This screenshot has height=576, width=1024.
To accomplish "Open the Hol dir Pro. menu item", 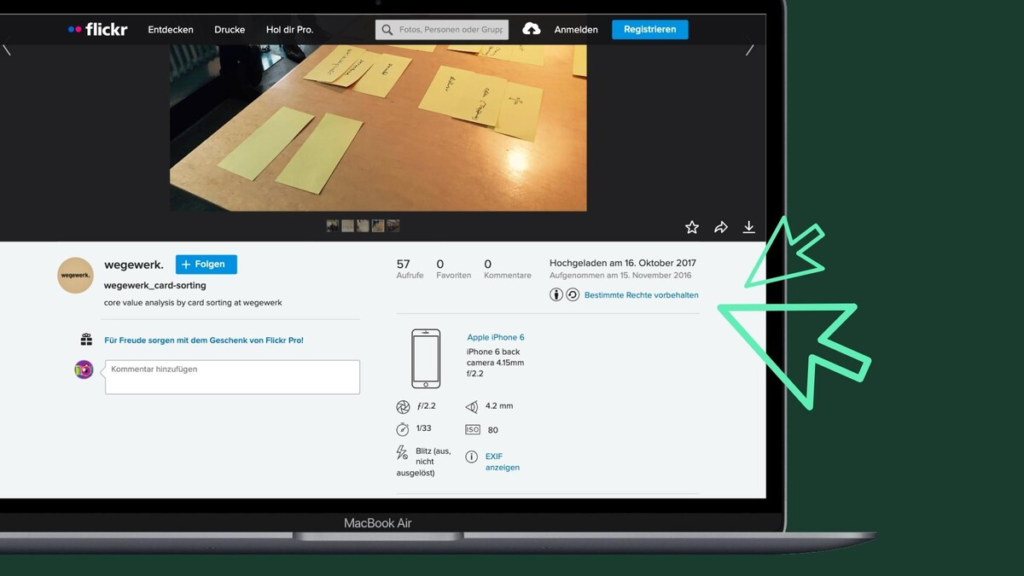I will coord(289,29).
